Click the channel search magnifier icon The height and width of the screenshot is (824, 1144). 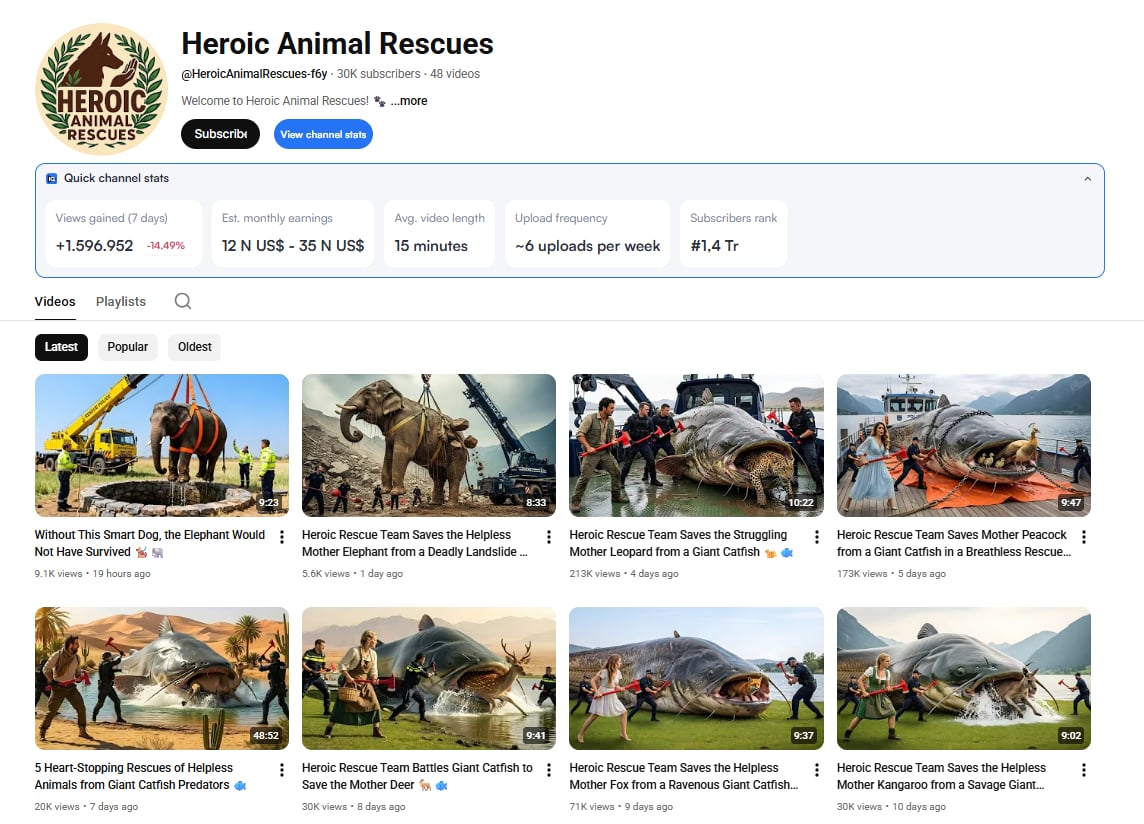[182, 301]
